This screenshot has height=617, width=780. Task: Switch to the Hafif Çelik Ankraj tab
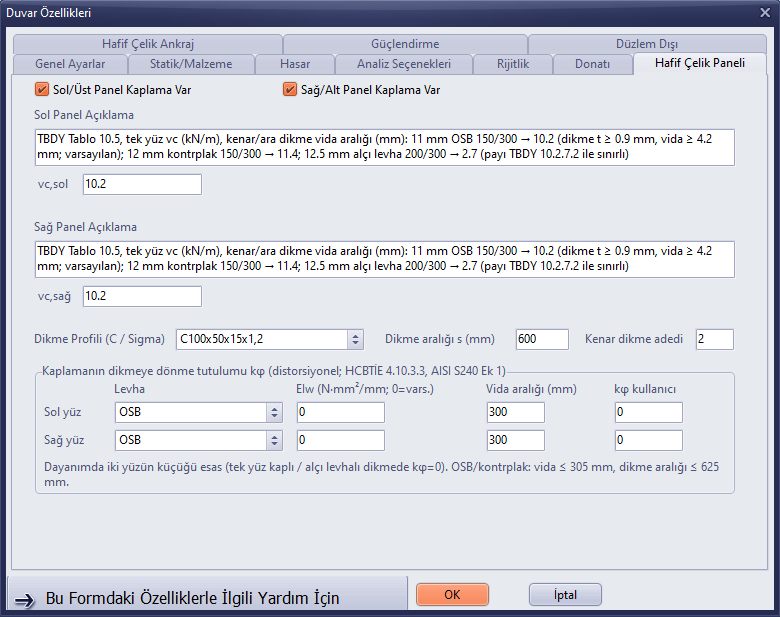[x=148, y=44]
